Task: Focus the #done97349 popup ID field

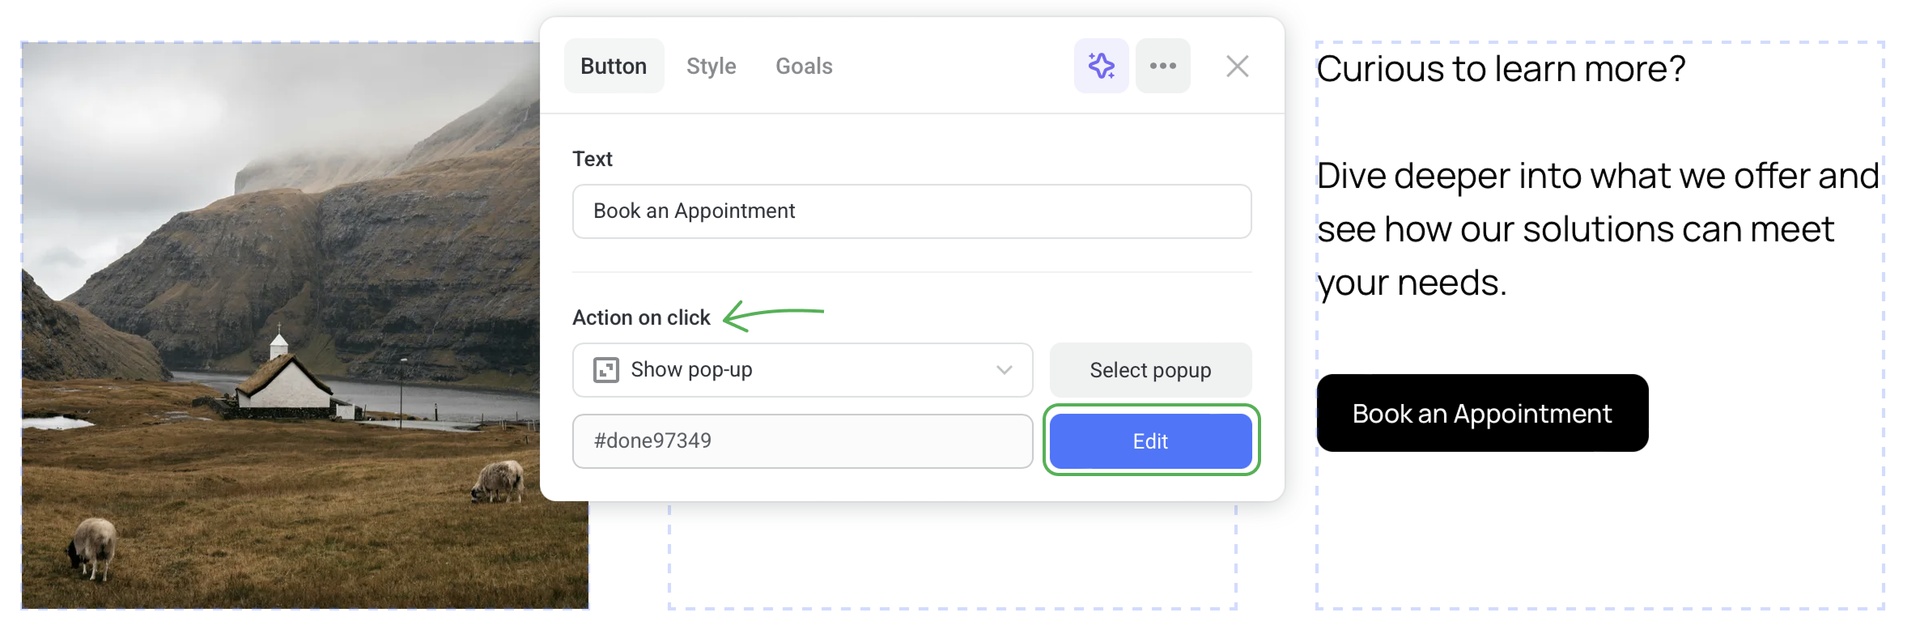Action: click(802, 441)
